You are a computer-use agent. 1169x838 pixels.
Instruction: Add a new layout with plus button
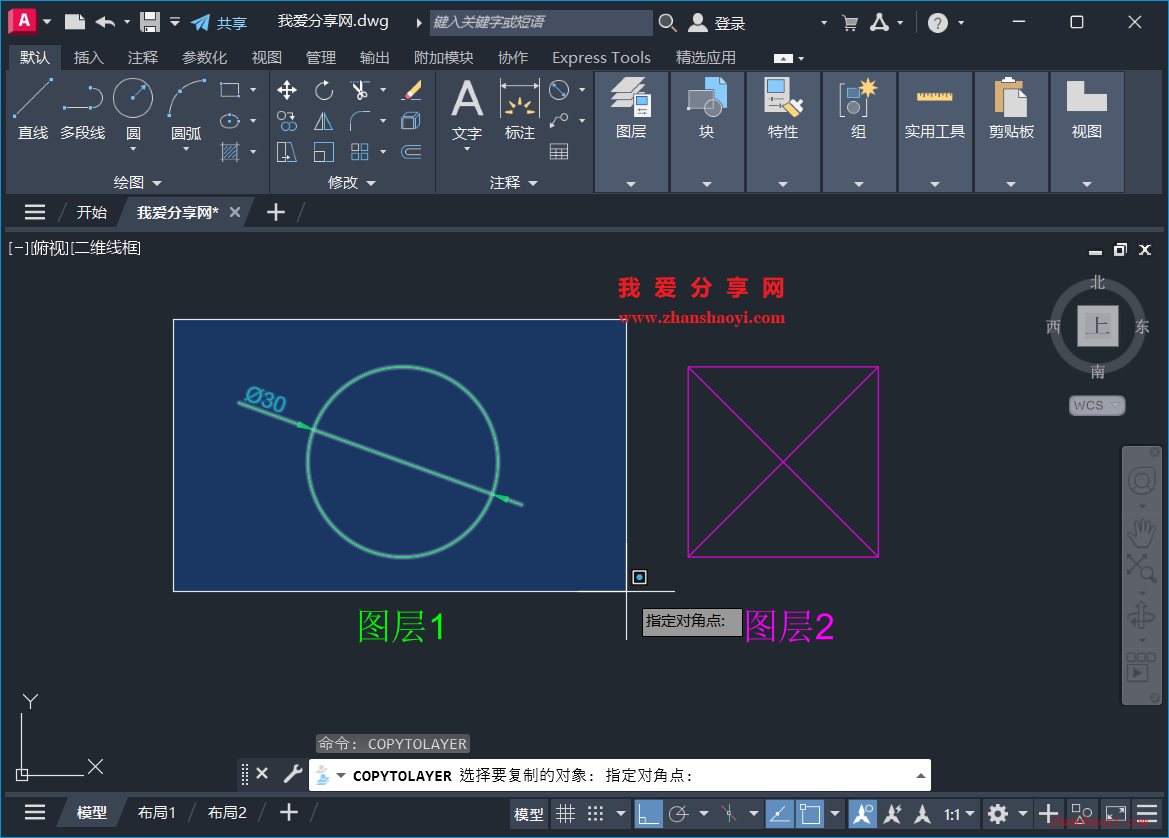(x=289, y=813)
